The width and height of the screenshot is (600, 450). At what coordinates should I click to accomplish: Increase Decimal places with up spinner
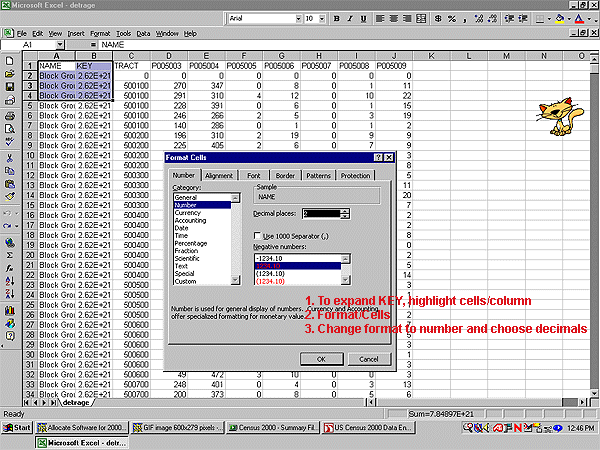tap(346, 209)
